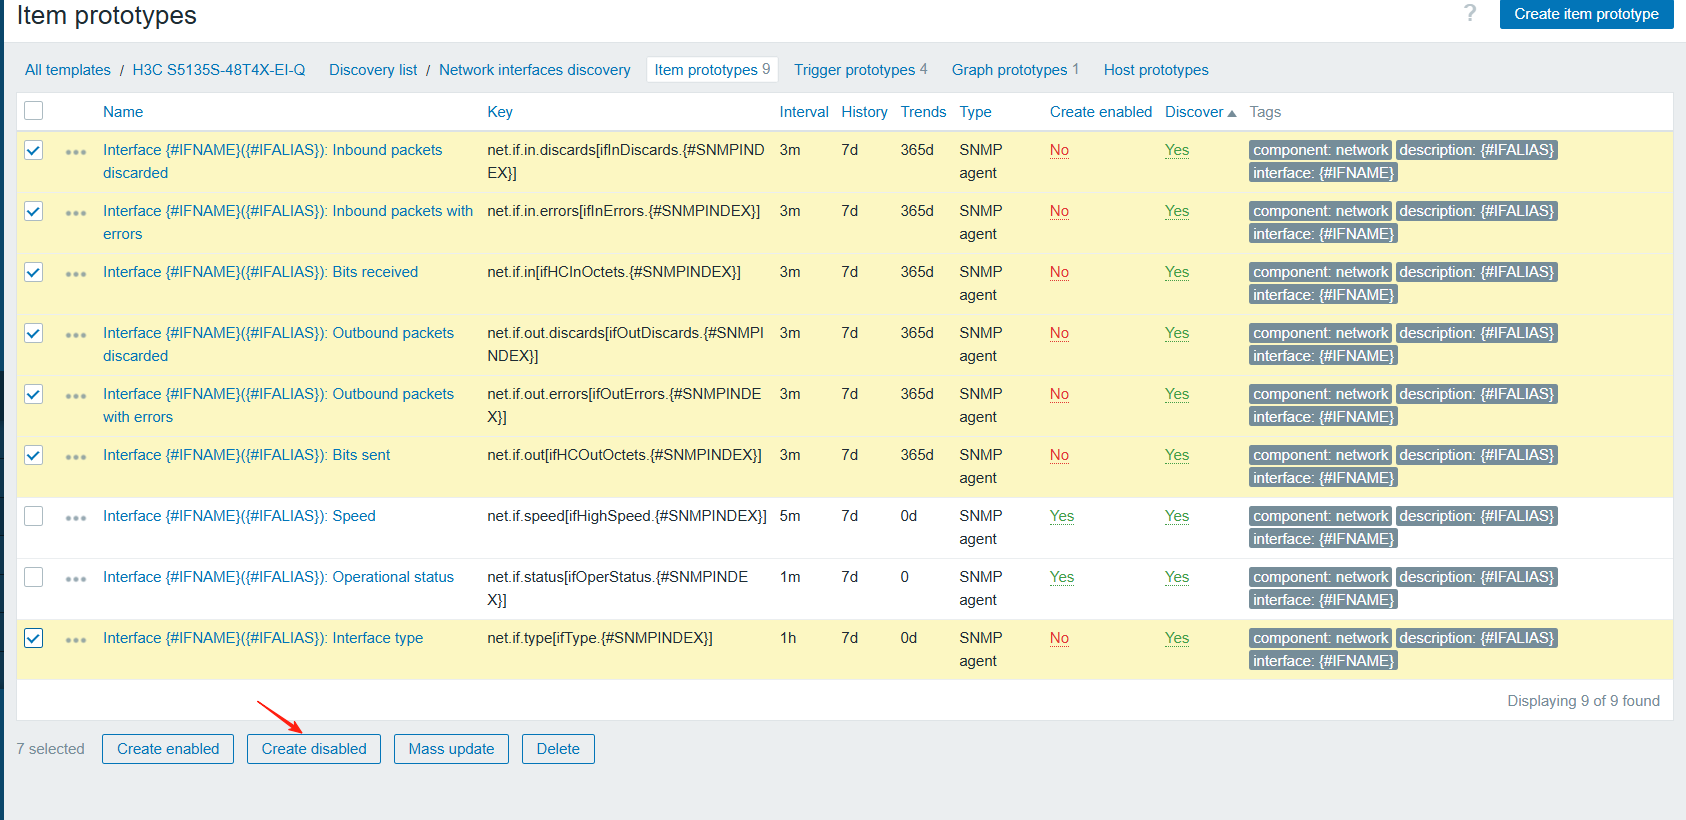Viewport: 1686px width, 820px height.
Task: Uncheck the Interface type row checkbox
Action: (x=34, y=638)
